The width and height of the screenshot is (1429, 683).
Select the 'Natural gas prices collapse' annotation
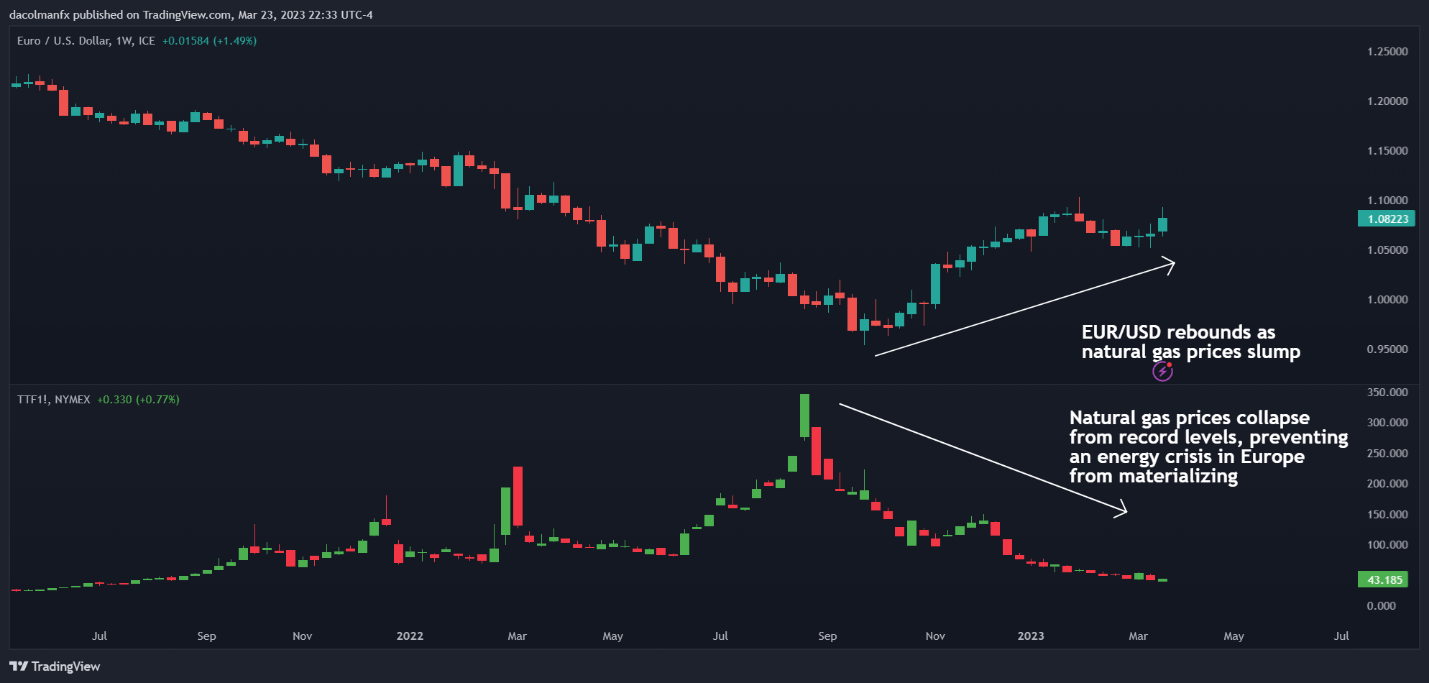point(1208,447)
